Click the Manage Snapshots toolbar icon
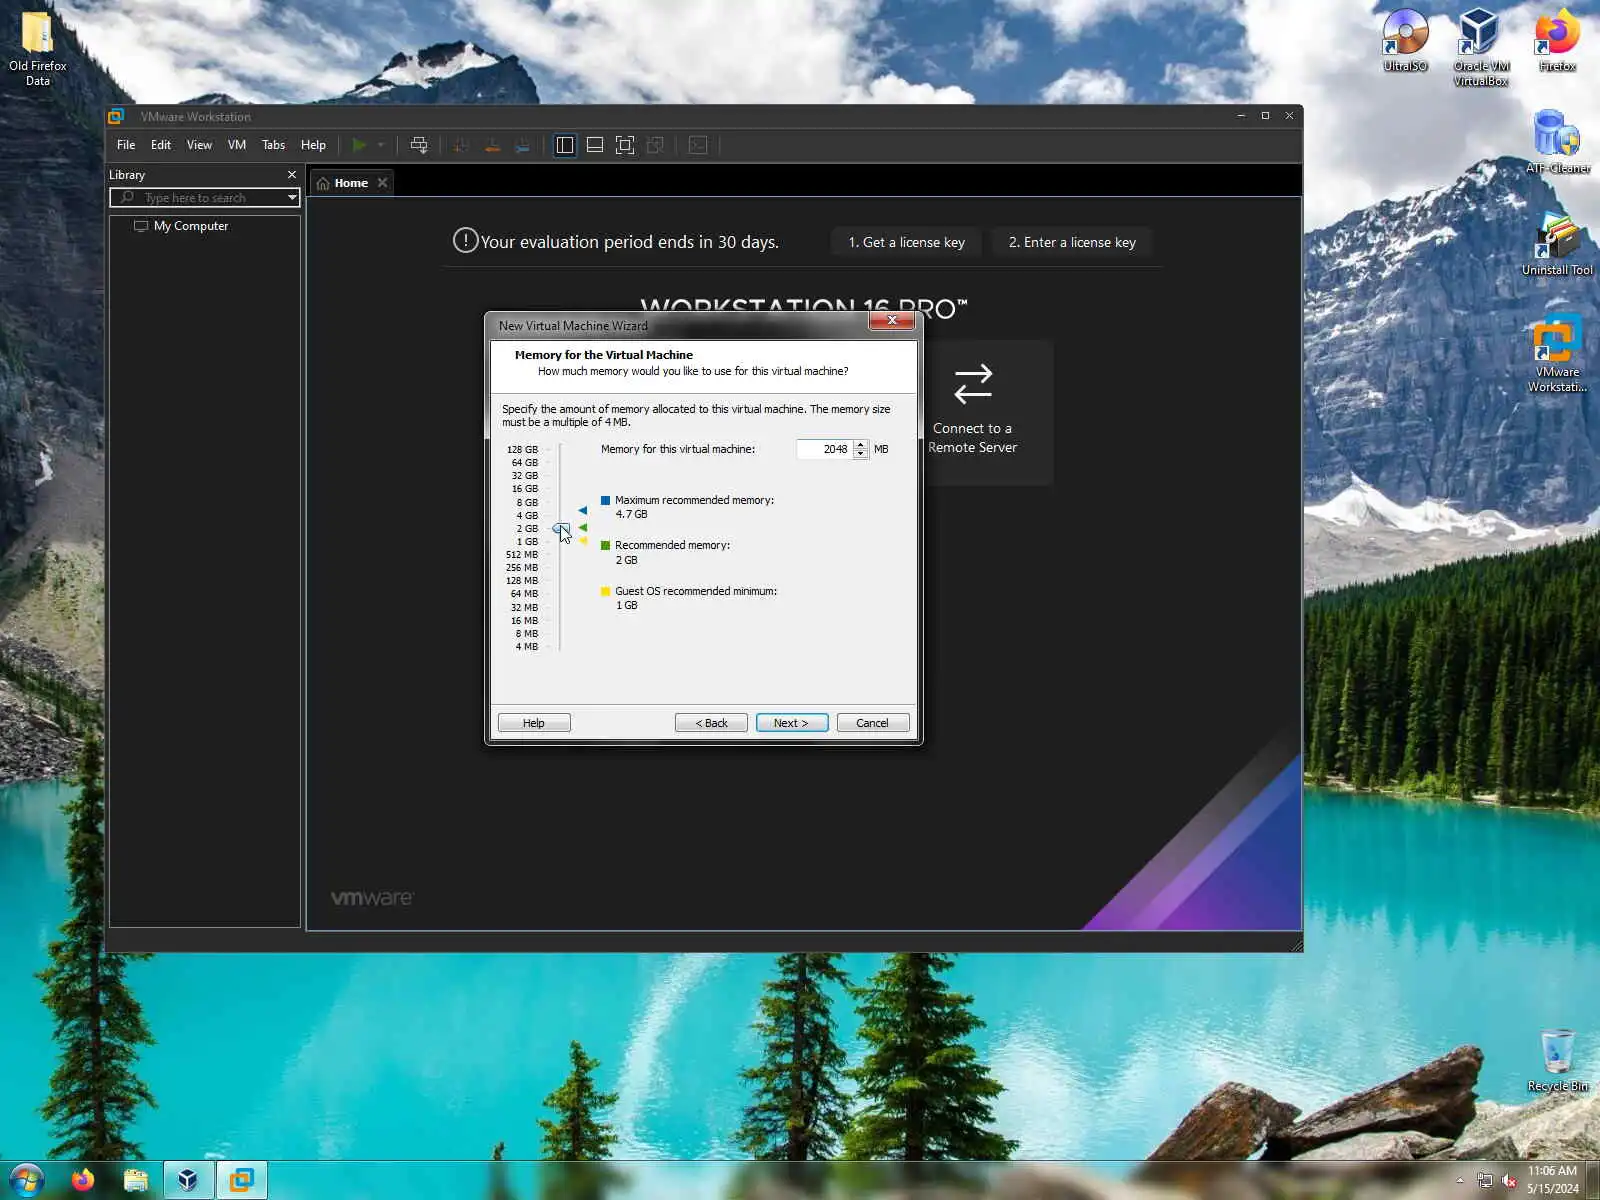Viewport: 1600px width, 1200px height. click(522, 145)
